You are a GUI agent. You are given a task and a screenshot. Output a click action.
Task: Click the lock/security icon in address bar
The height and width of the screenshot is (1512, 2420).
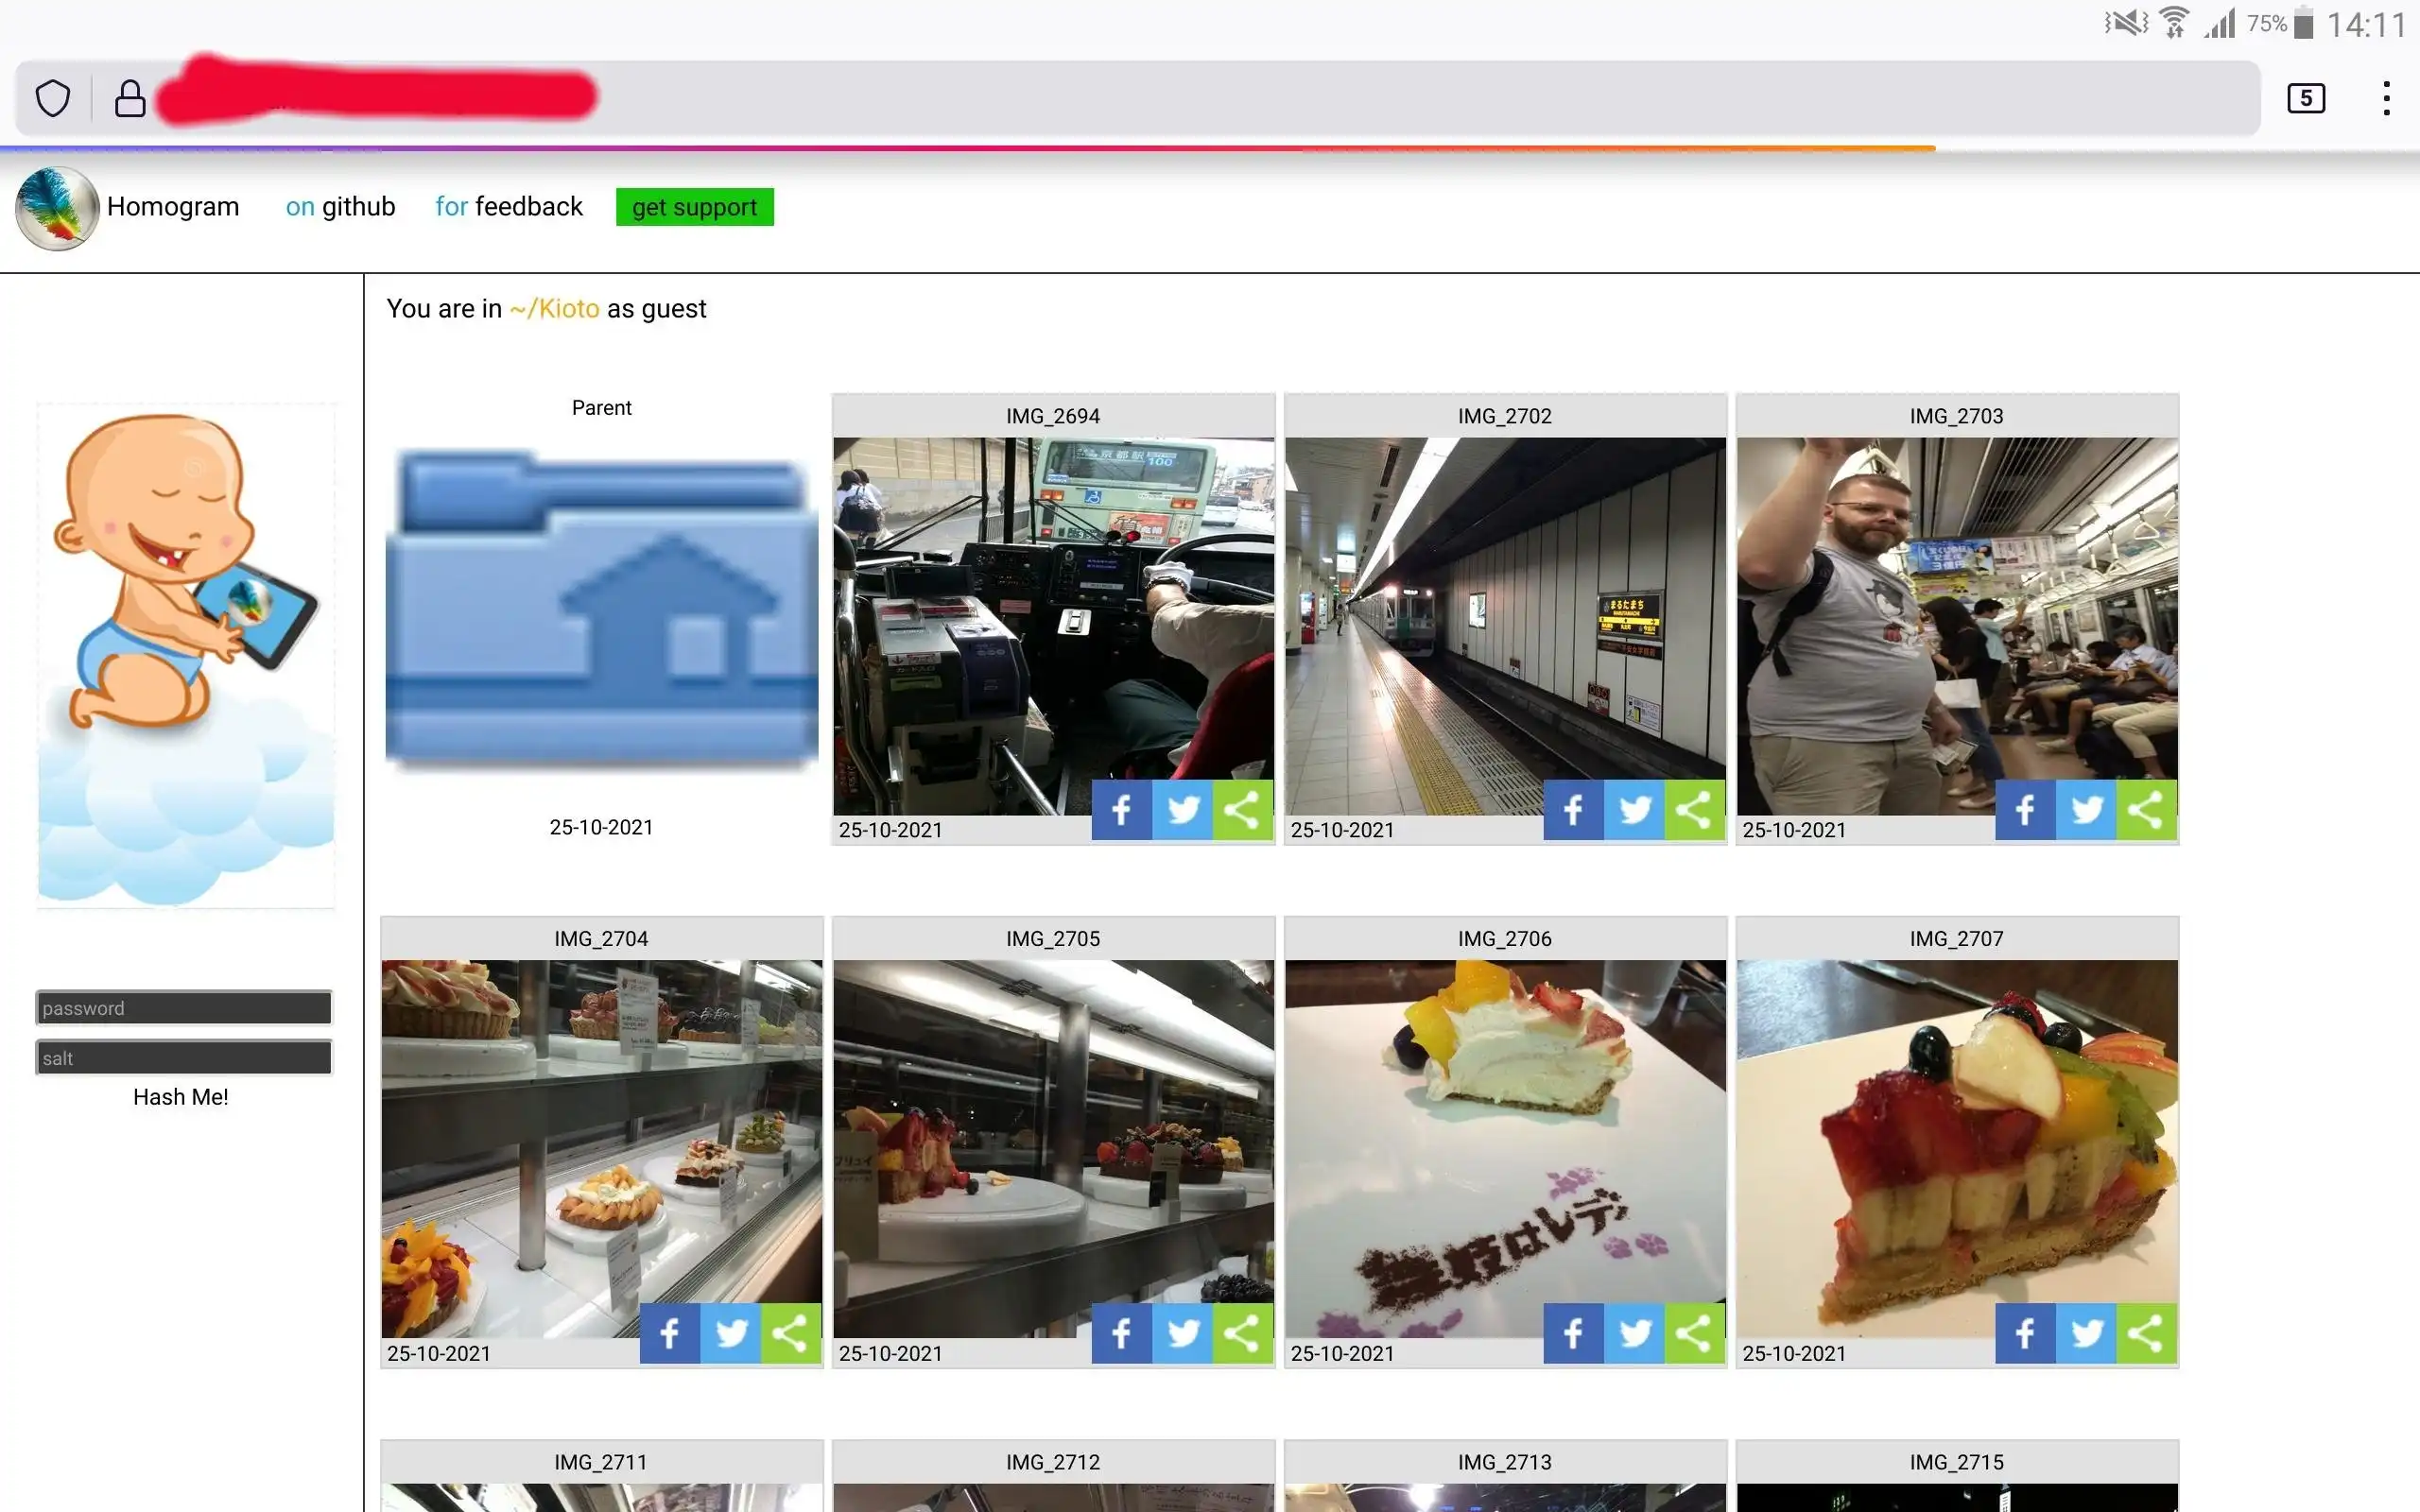point(129,95)
